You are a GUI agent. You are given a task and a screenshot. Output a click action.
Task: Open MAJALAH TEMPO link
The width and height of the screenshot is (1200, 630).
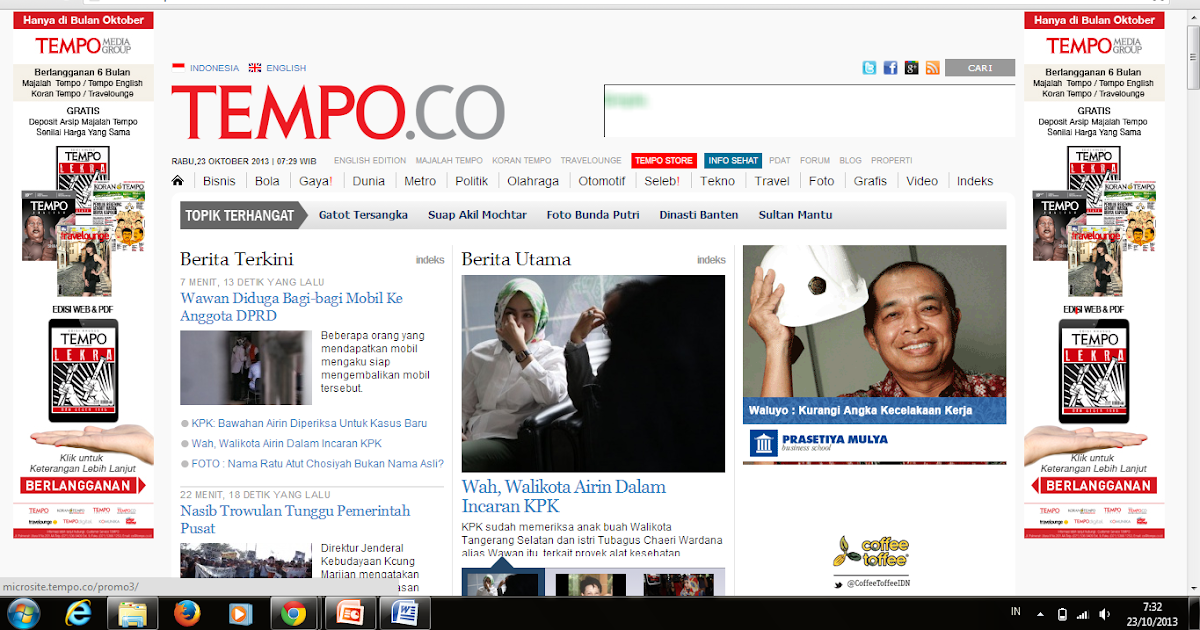(449, 160)
